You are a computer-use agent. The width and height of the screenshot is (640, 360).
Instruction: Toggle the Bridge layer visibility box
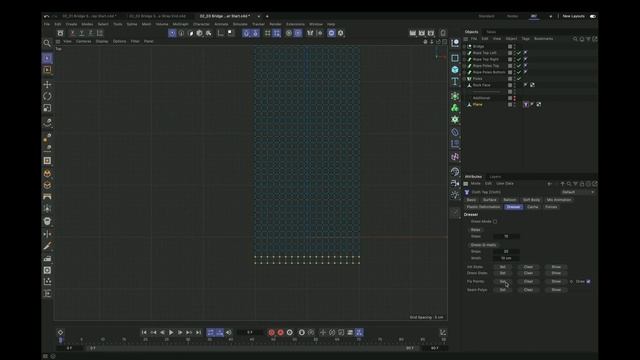510,47
